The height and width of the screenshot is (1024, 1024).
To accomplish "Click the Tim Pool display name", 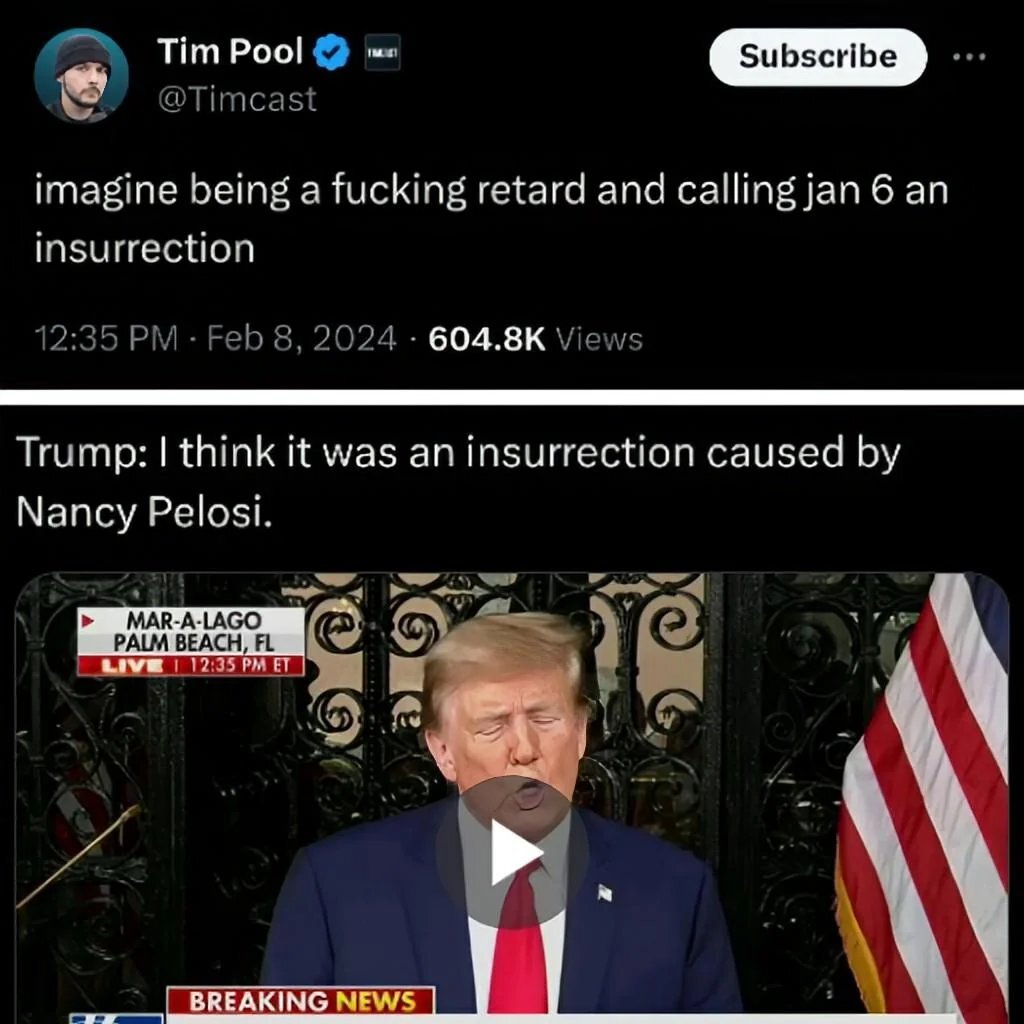I will pos(230,51).
